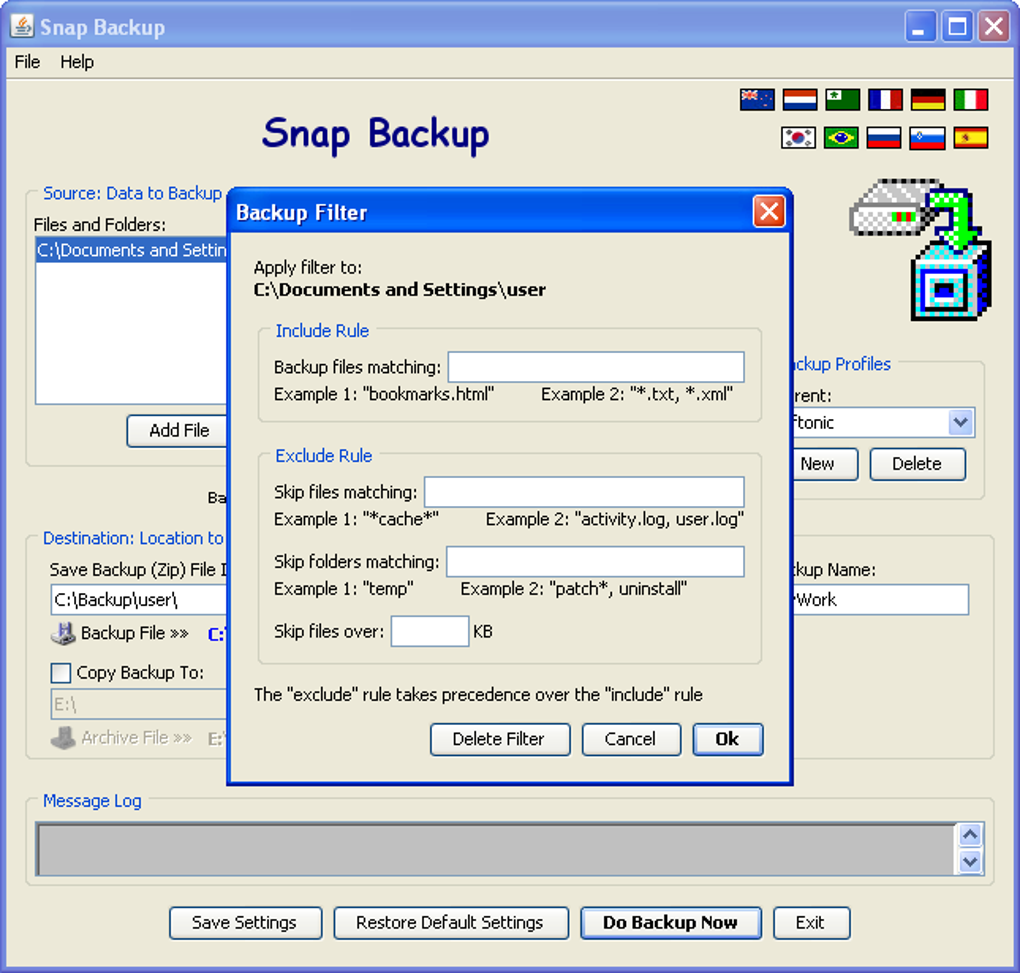Viewport: 1020px width, 973px height.
Task: Open the File menu
Action: tap(27, 62)
